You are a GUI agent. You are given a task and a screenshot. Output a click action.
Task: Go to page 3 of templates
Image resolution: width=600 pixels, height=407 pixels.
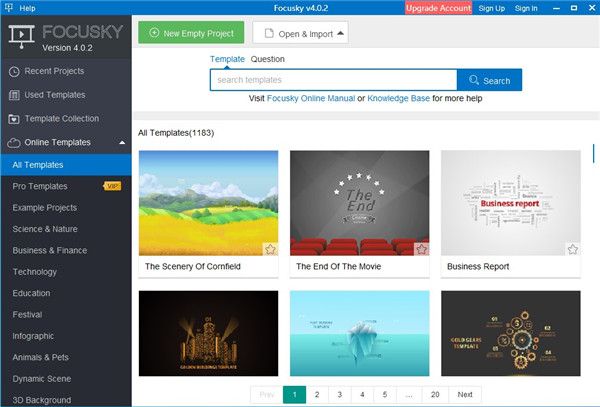[339, 395]
